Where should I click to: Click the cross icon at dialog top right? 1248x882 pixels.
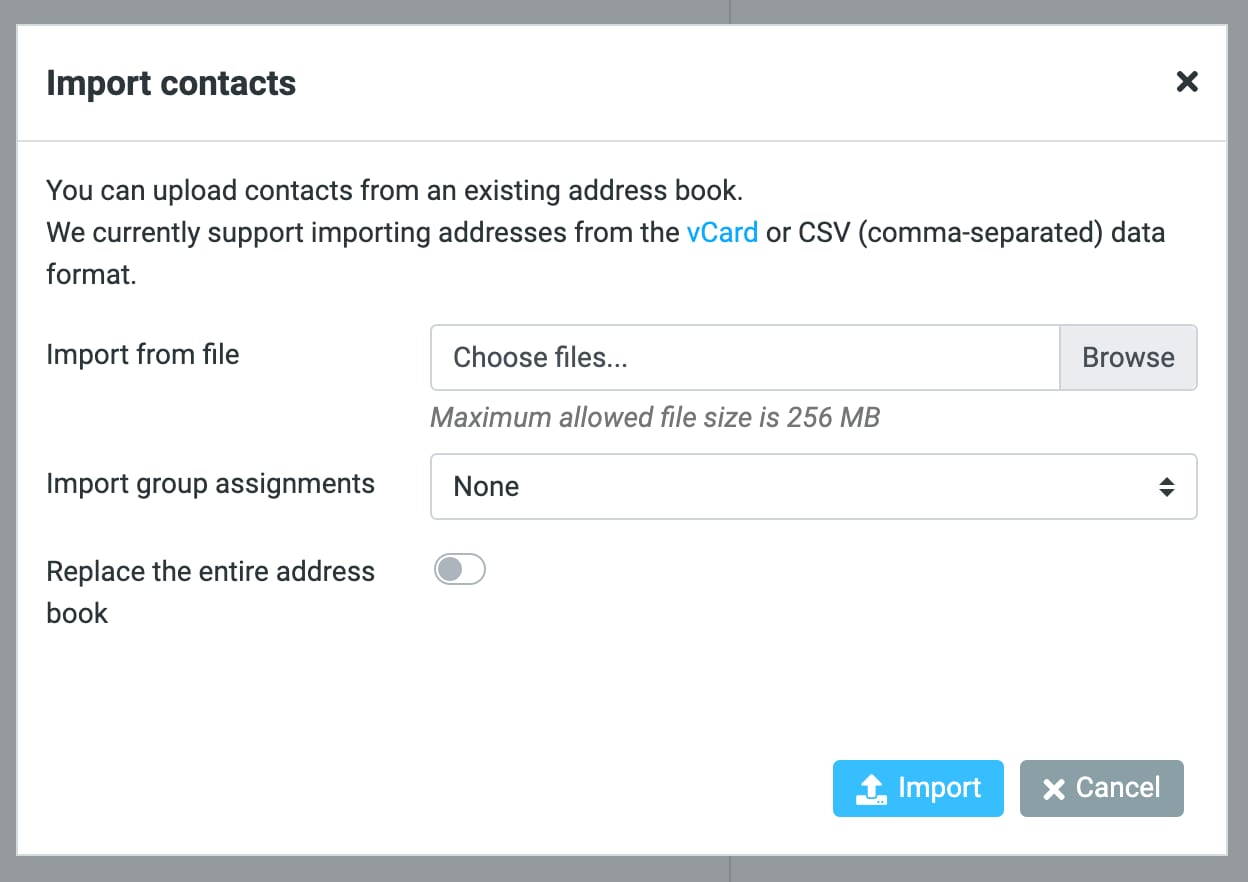[x=1186, y=82]
